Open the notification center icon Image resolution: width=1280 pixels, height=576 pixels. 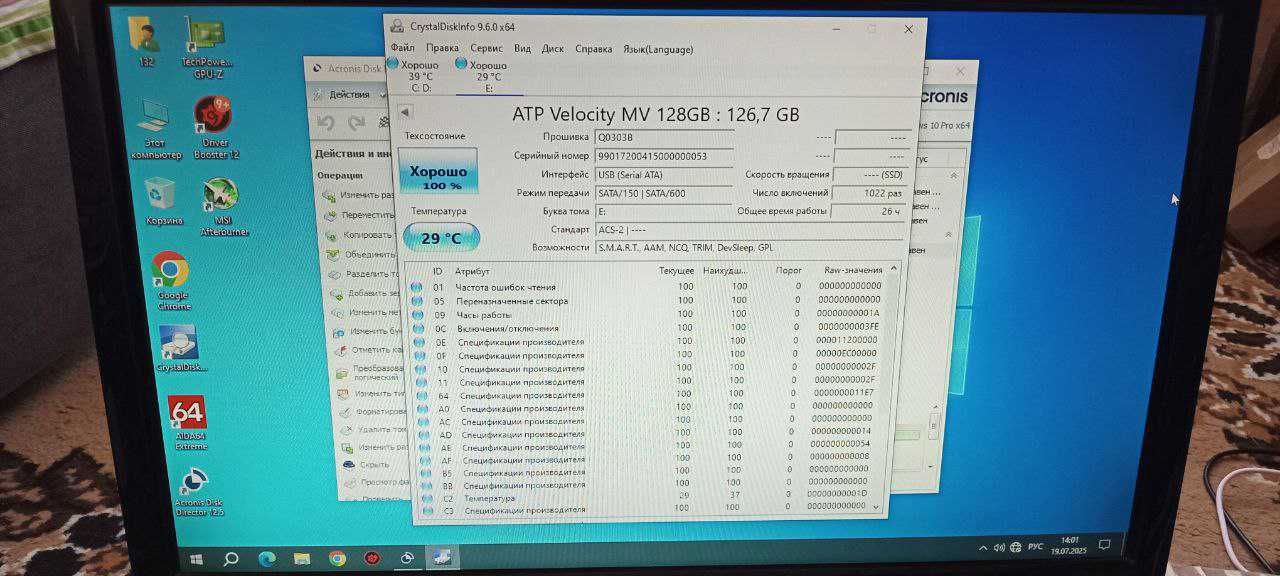[x=1105, y=545]
